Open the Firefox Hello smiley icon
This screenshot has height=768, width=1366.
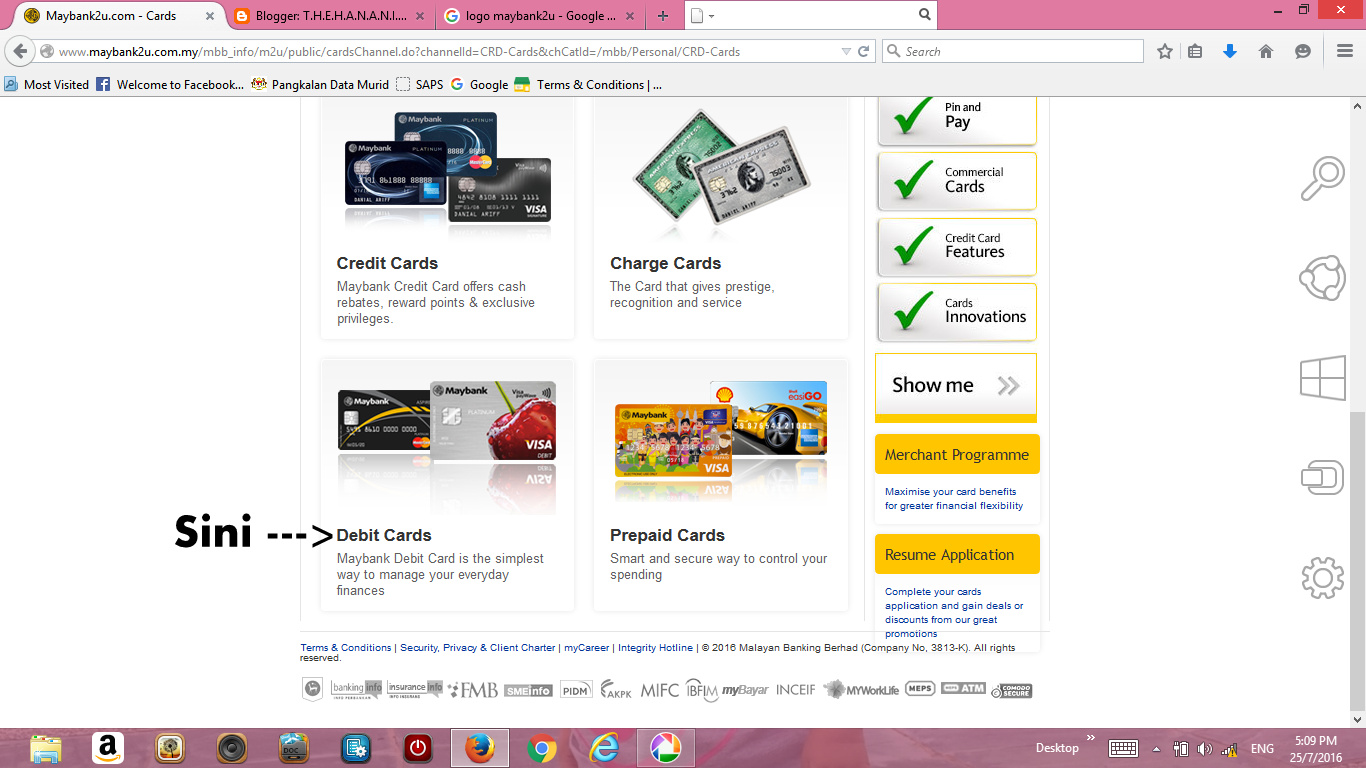pos(1302,51)
